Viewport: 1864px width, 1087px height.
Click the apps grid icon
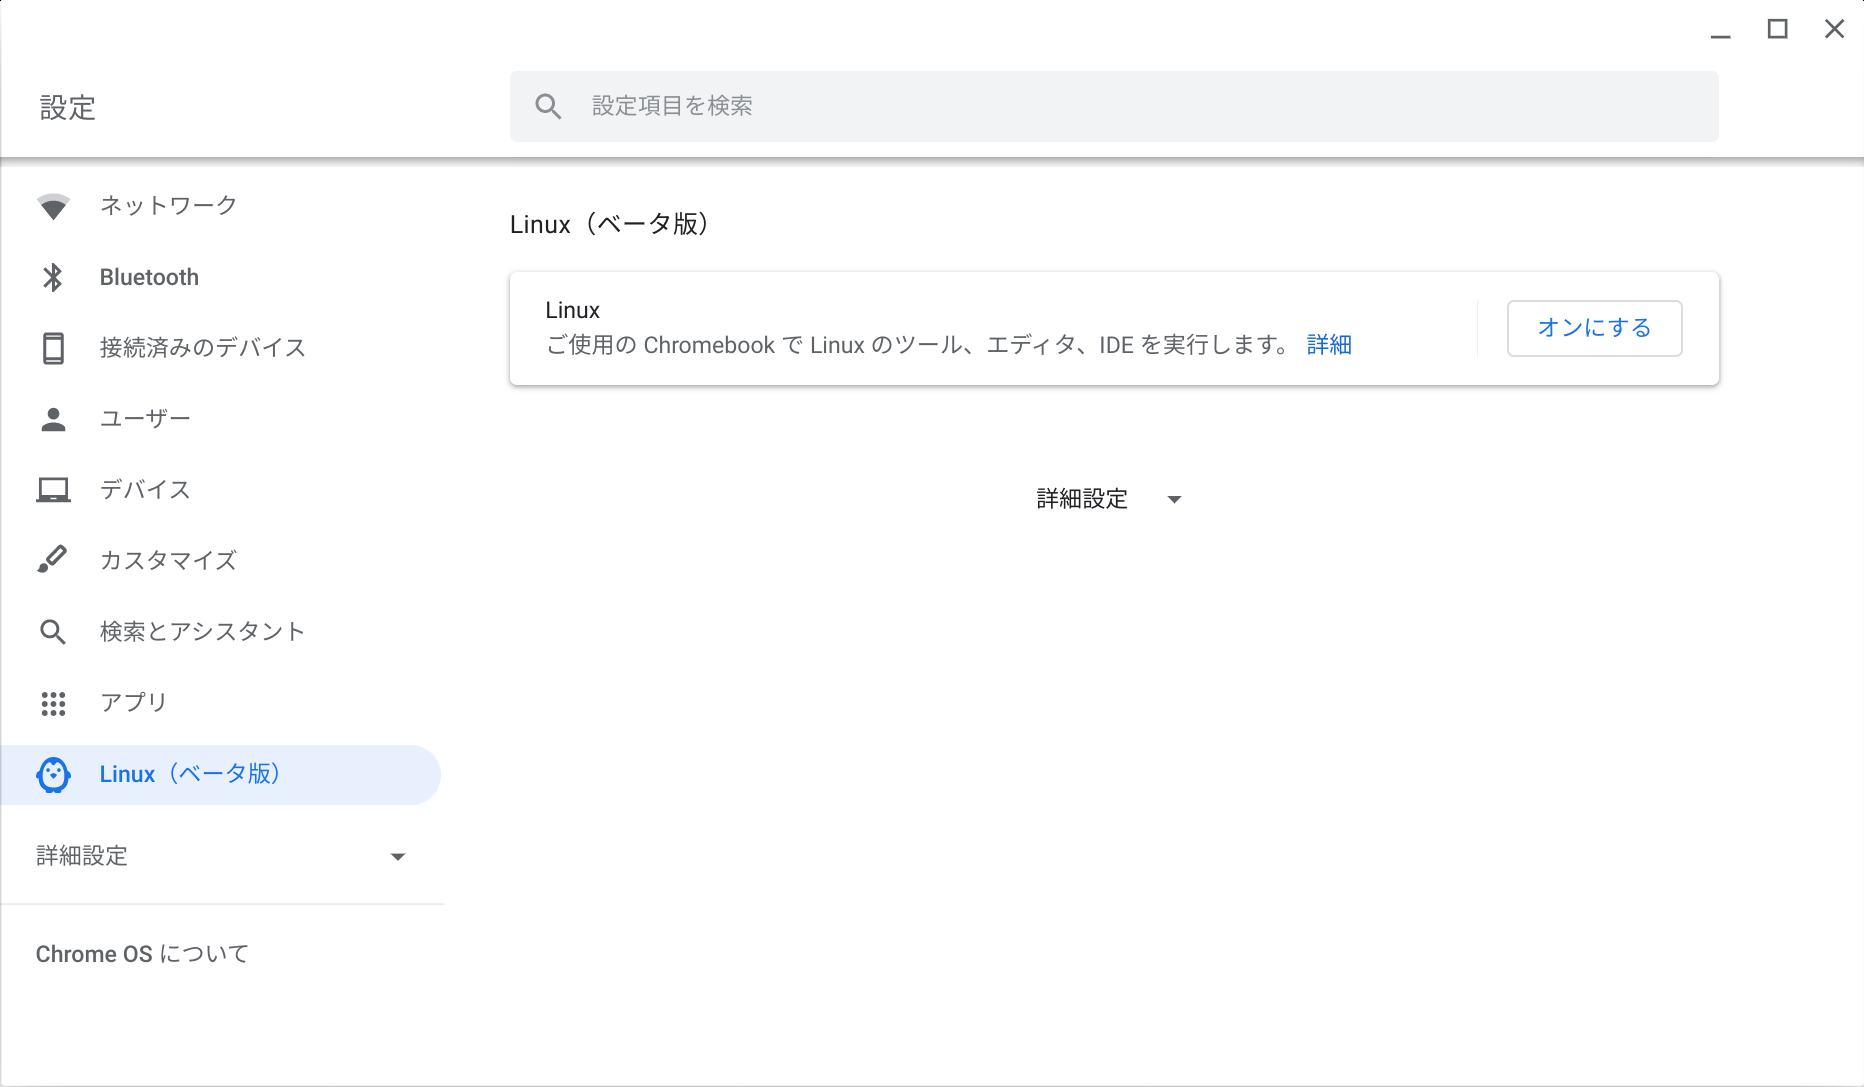(x=53, y=704)
